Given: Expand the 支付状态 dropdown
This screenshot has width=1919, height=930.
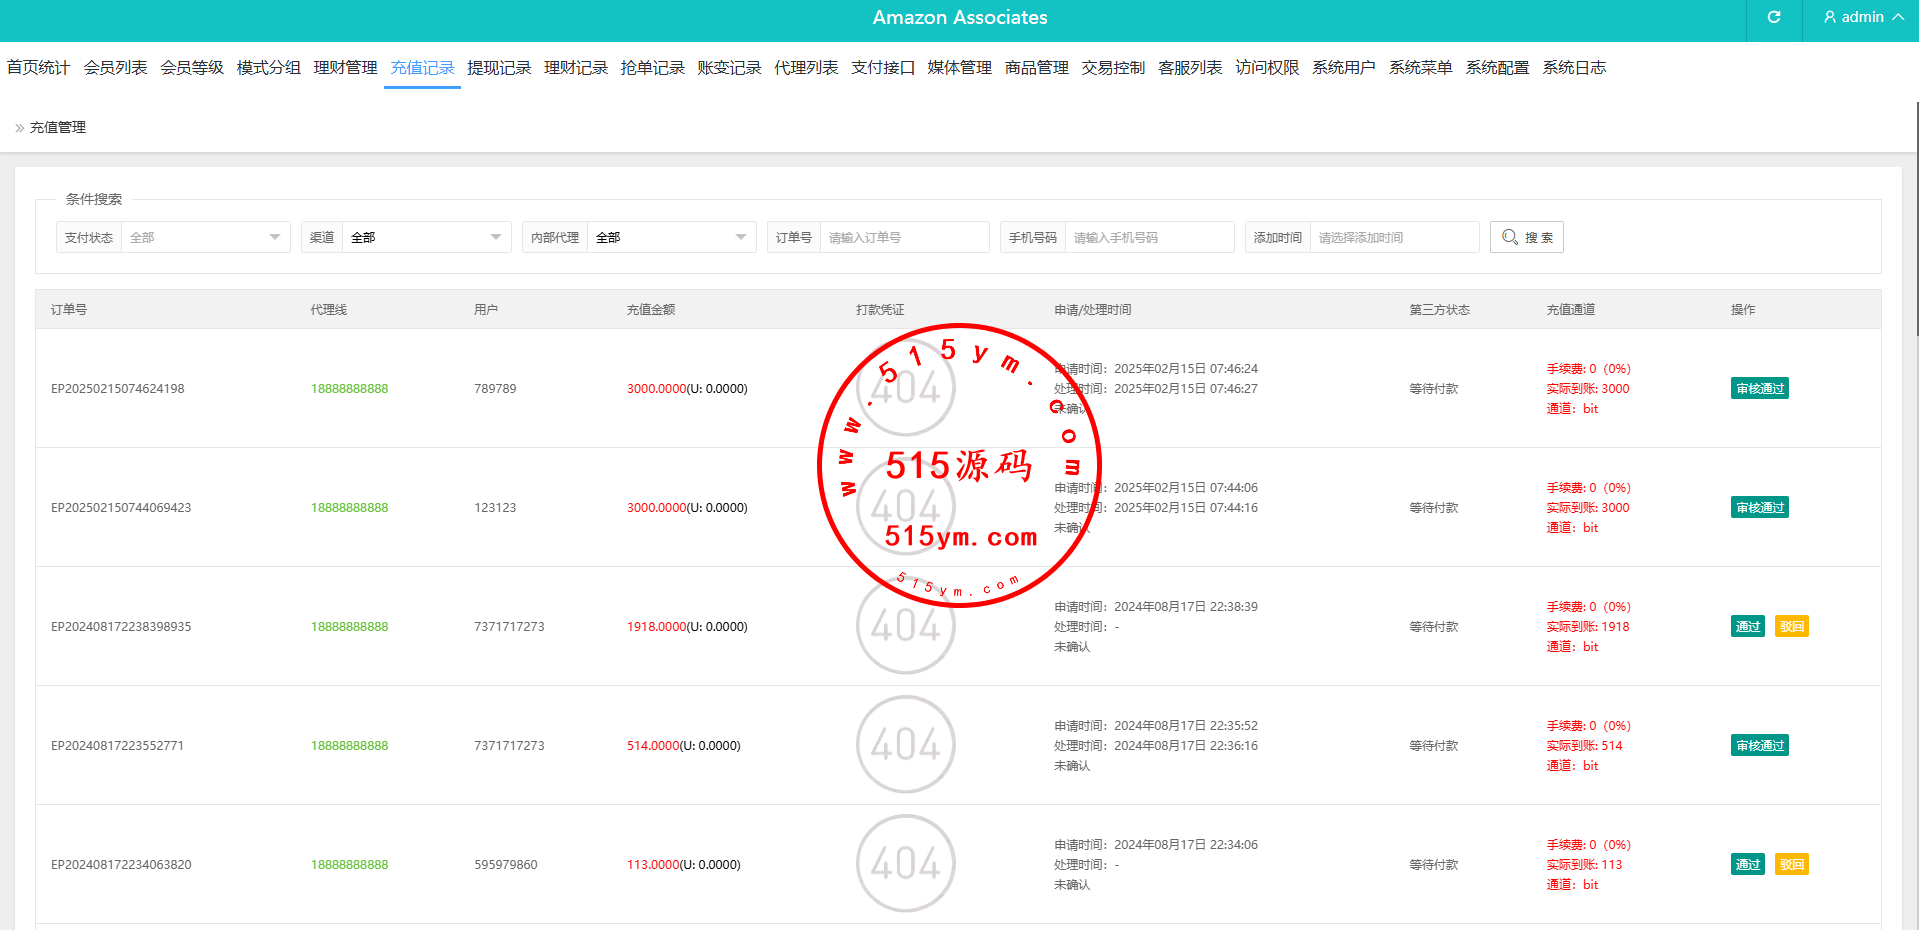Looking at the screenshot, I should [x=205, y=237].
